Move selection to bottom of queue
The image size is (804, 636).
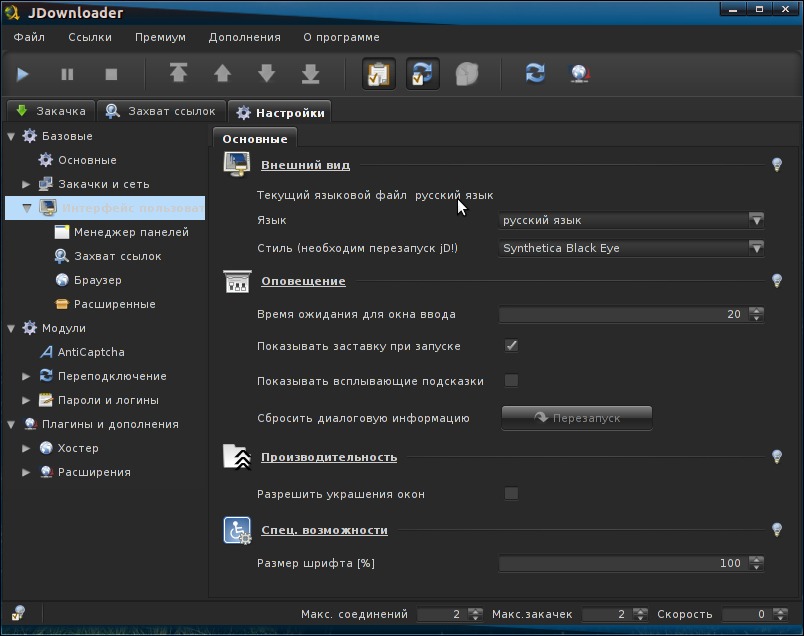point(310,73)
